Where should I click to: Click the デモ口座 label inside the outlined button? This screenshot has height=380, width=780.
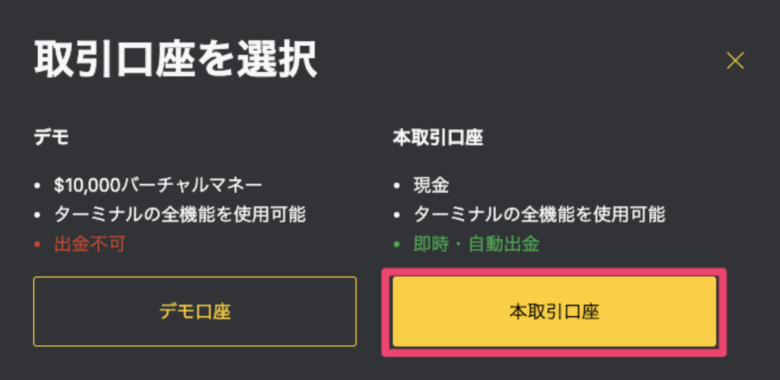195,312
